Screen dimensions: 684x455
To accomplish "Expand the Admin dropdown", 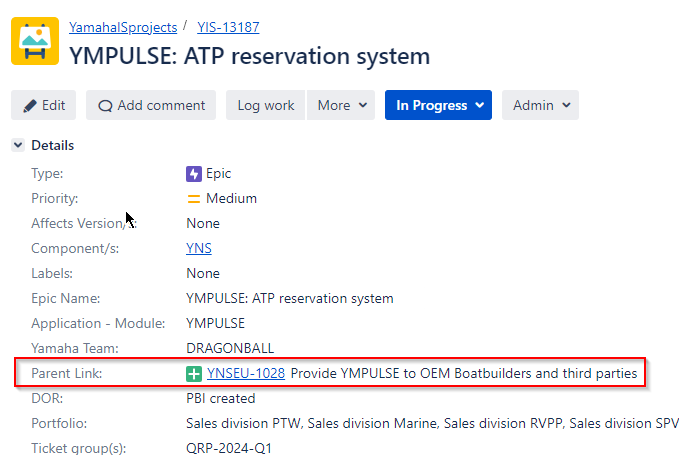I will 540,105.
